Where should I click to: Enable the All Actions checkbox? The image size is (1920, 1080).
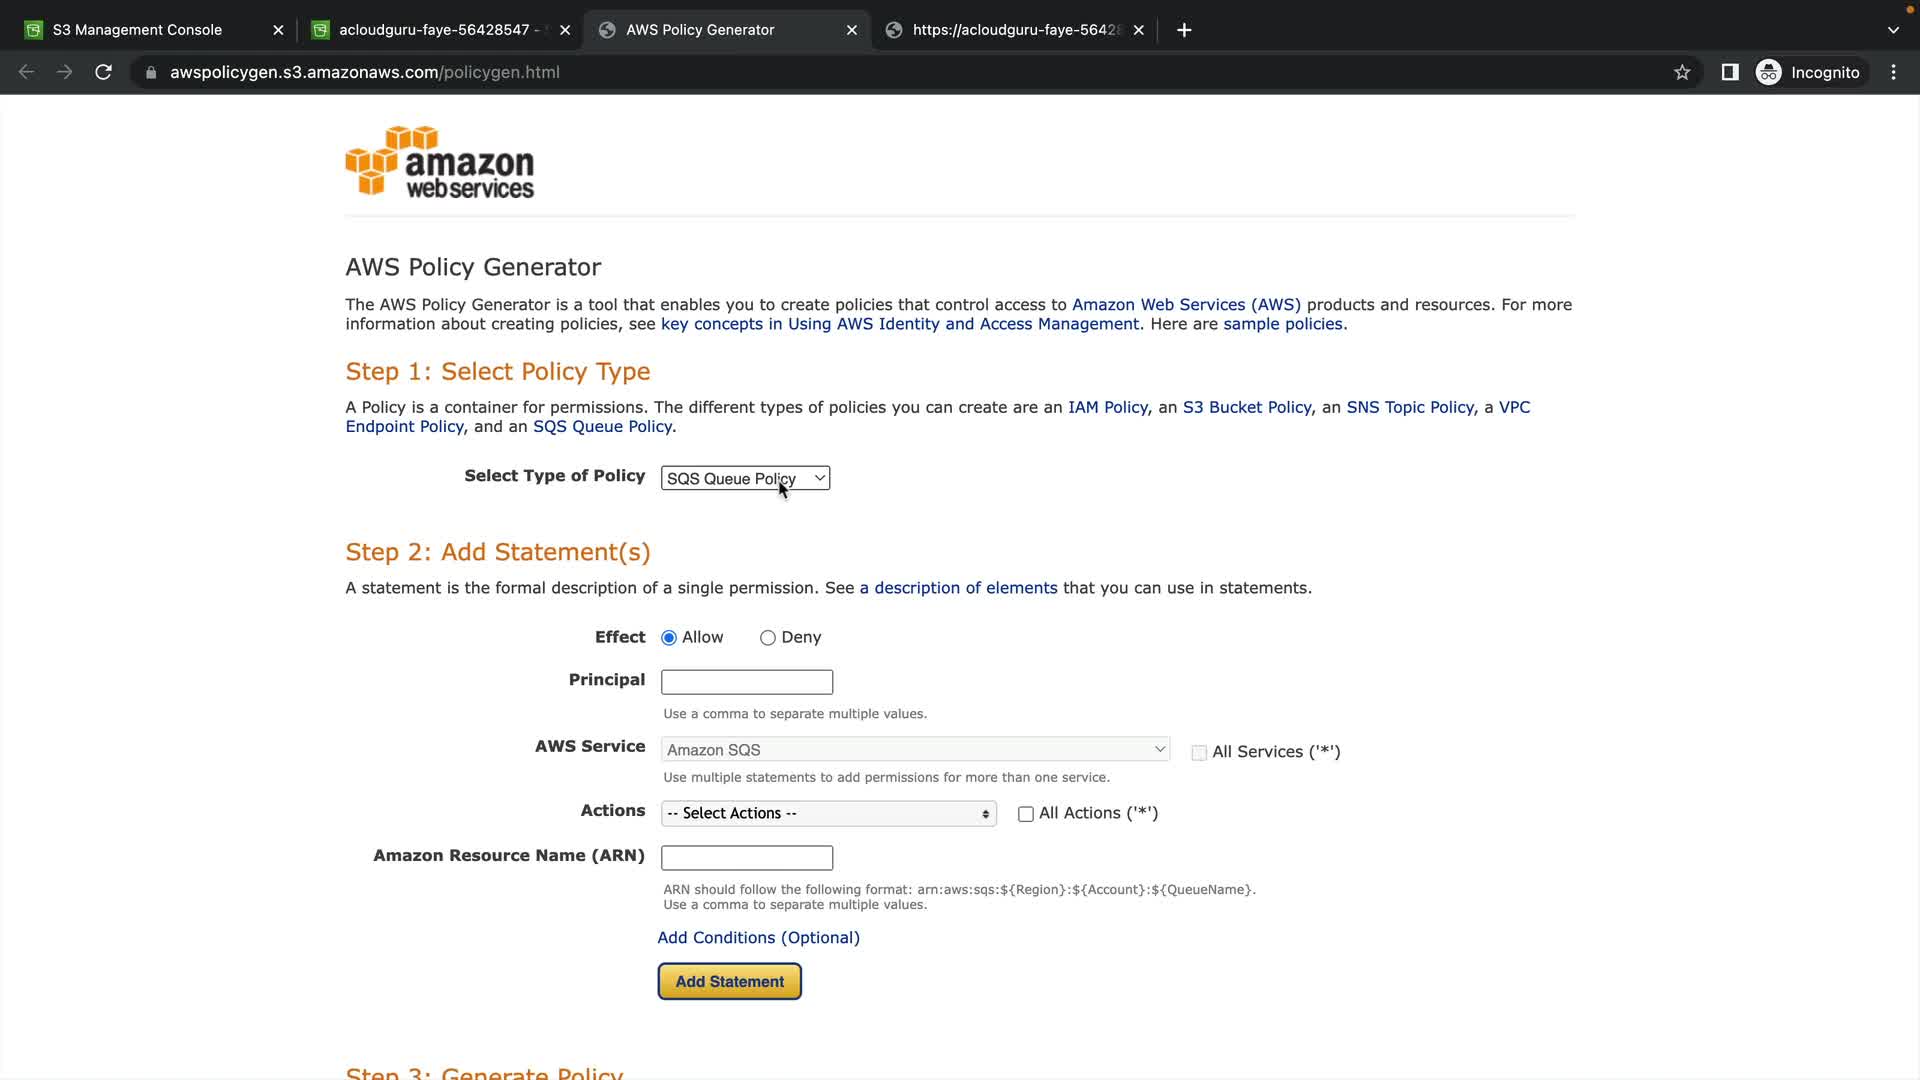coord(1025,814)
